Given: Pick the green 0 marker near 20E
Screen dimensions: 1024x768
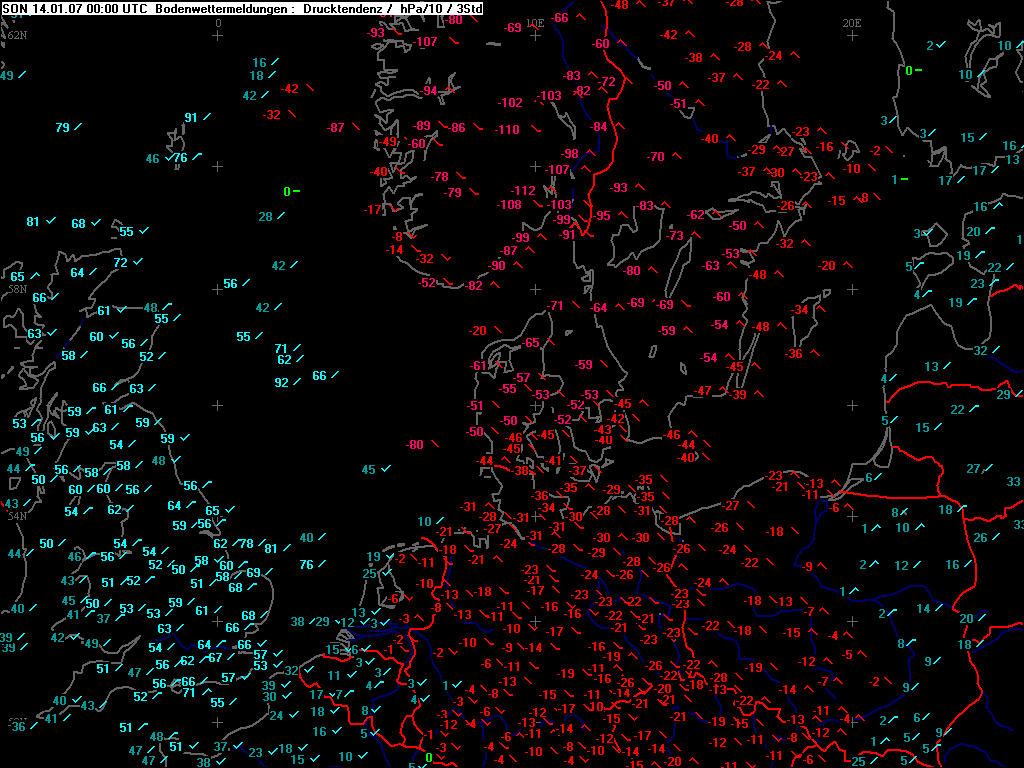Looking at the screenshot, I should coord(909,70).
